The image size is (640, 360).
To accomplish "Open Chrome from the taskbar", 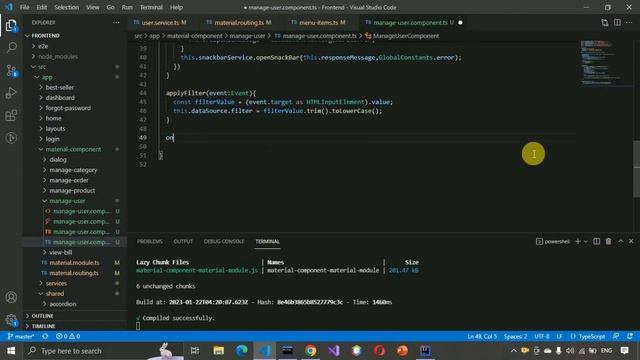I will 311,351.
